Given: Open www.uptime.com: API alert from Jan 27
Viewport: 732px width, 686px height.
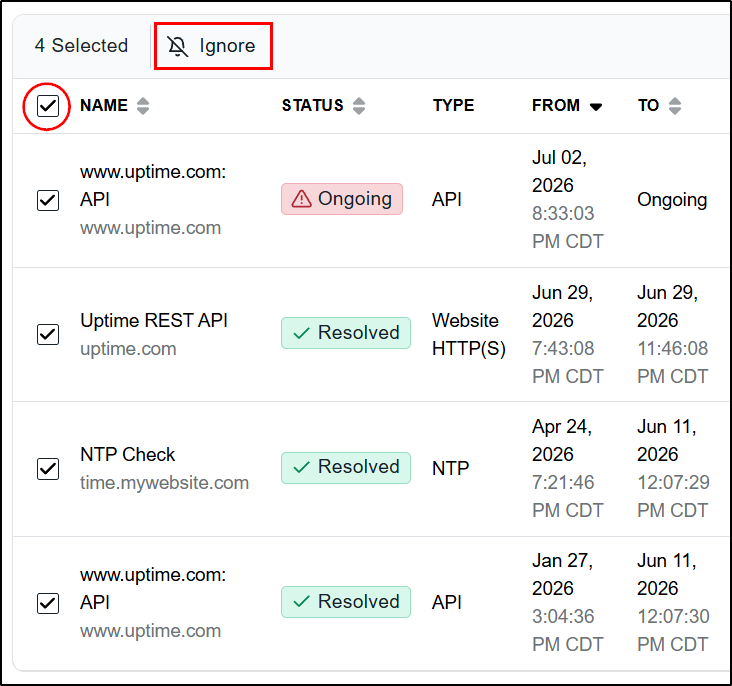Looking at the screenshot, I should coord(153,588).
